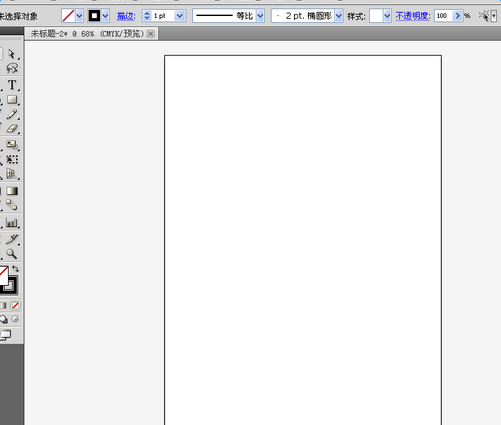Image resolution: width=501 pixels, height=425 pixels.
Task: Set paint to None with red slash button
Action: pos(15,305)
